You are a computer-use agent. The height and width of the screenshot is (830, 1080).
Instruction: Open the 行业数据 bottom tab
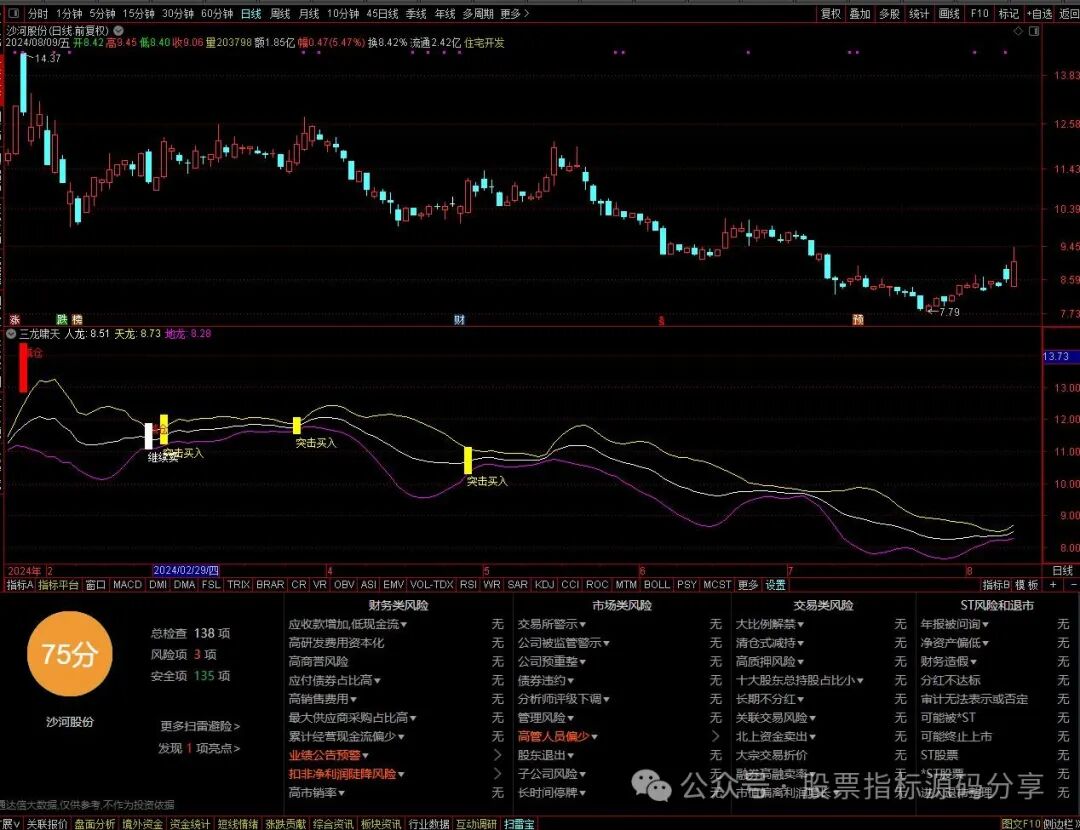(428, 824)
